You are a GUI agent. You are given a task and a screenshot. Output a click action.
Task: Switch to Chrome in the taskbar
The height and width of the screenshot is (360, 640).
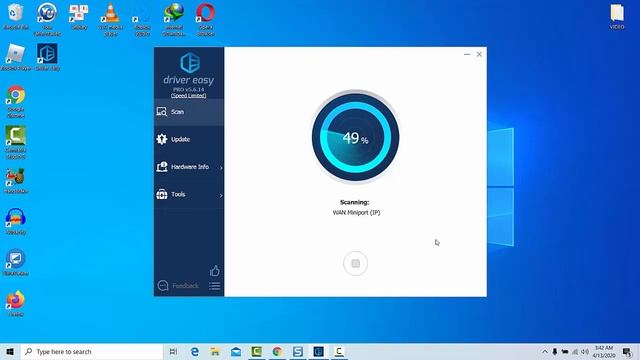coord(277,351)
